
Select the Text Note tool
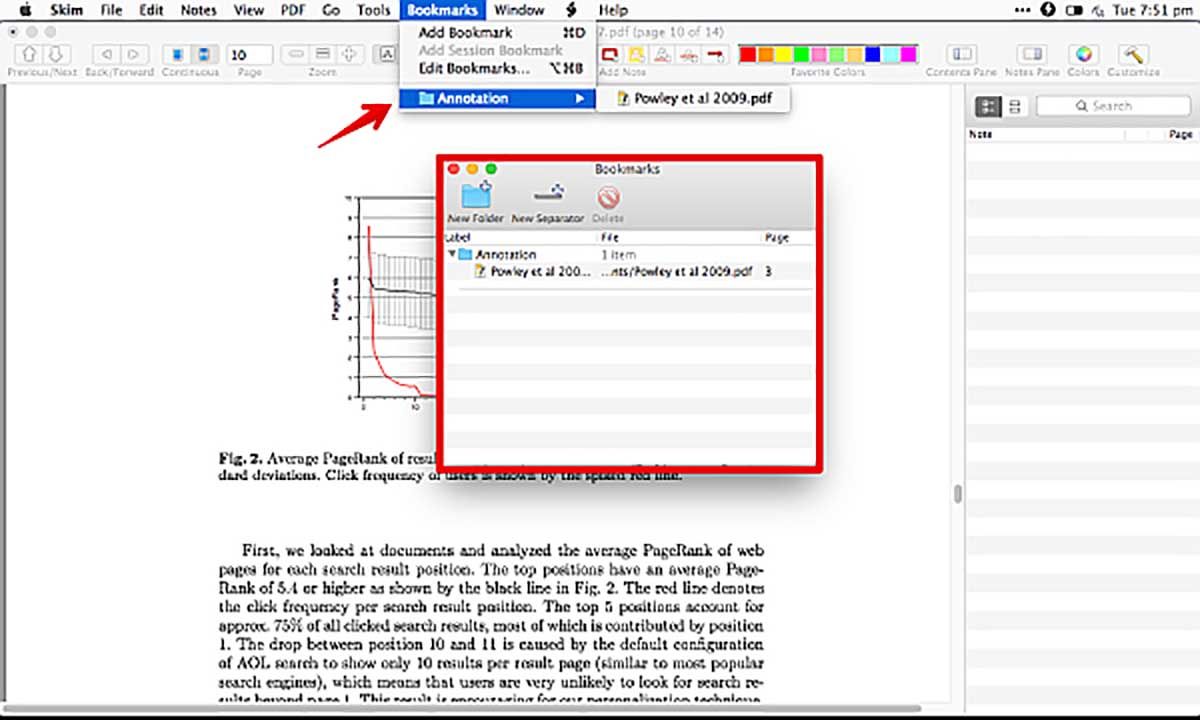pyautogui.click(x=612, y=52)
